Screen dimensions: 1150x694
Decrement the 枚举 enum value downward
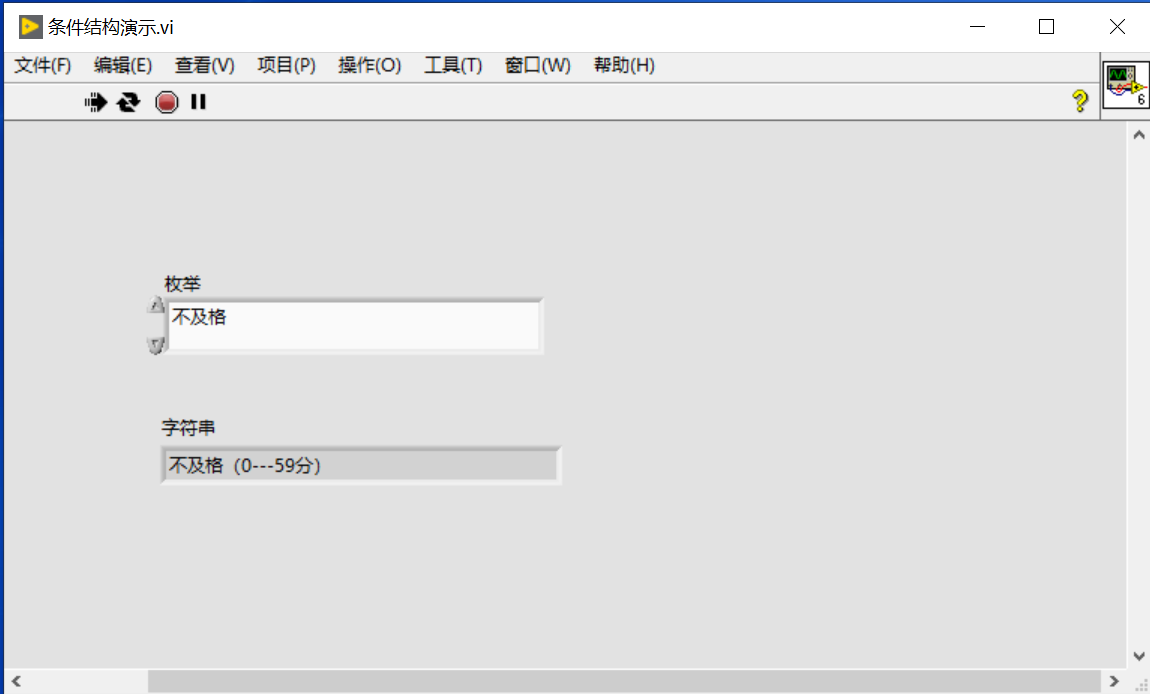(x=155, y=344)
